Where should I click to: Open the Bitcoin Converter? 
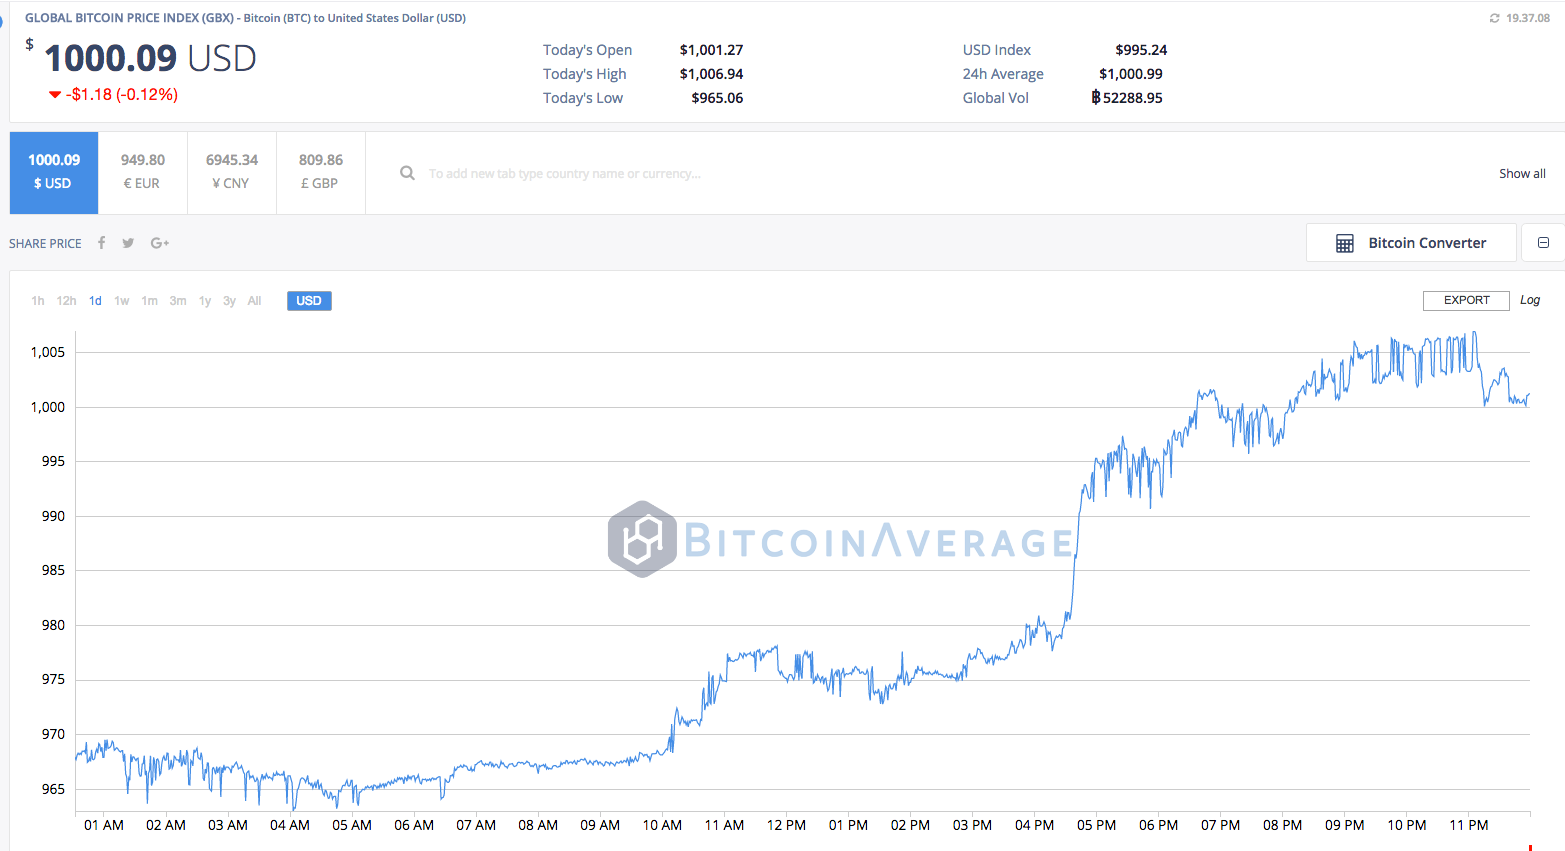pos(1426,243)
